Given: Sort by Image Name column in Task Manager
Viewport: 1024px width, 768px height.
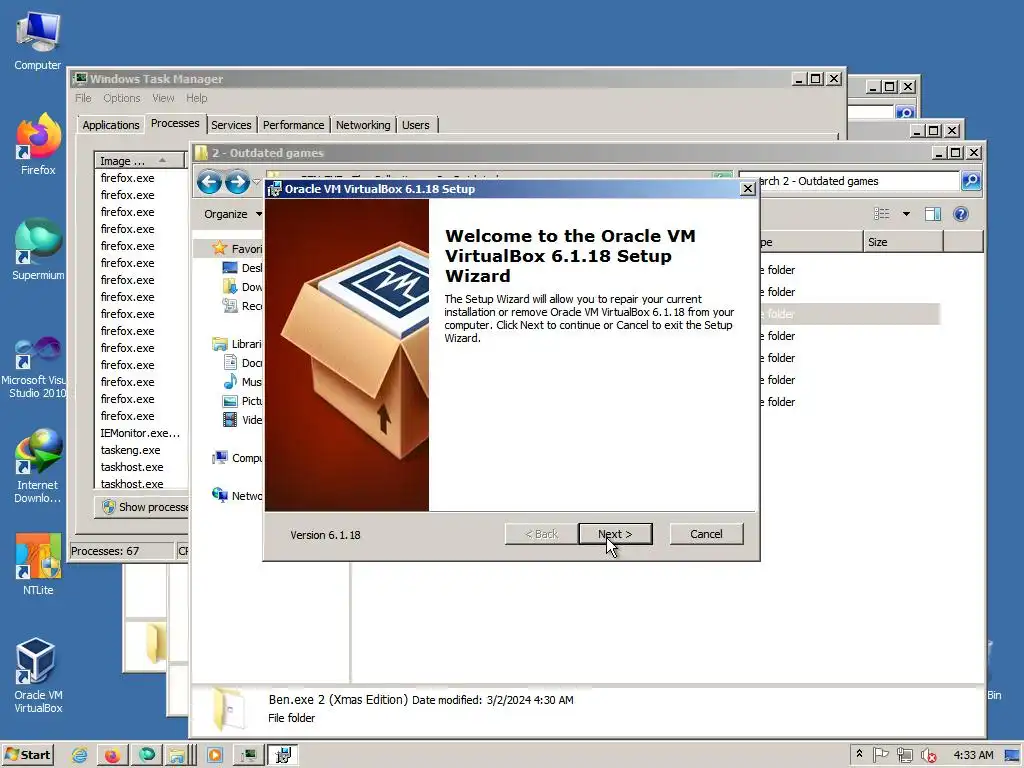Looking at the screenshot, I should pyautogui.click(x=139, y=161).
